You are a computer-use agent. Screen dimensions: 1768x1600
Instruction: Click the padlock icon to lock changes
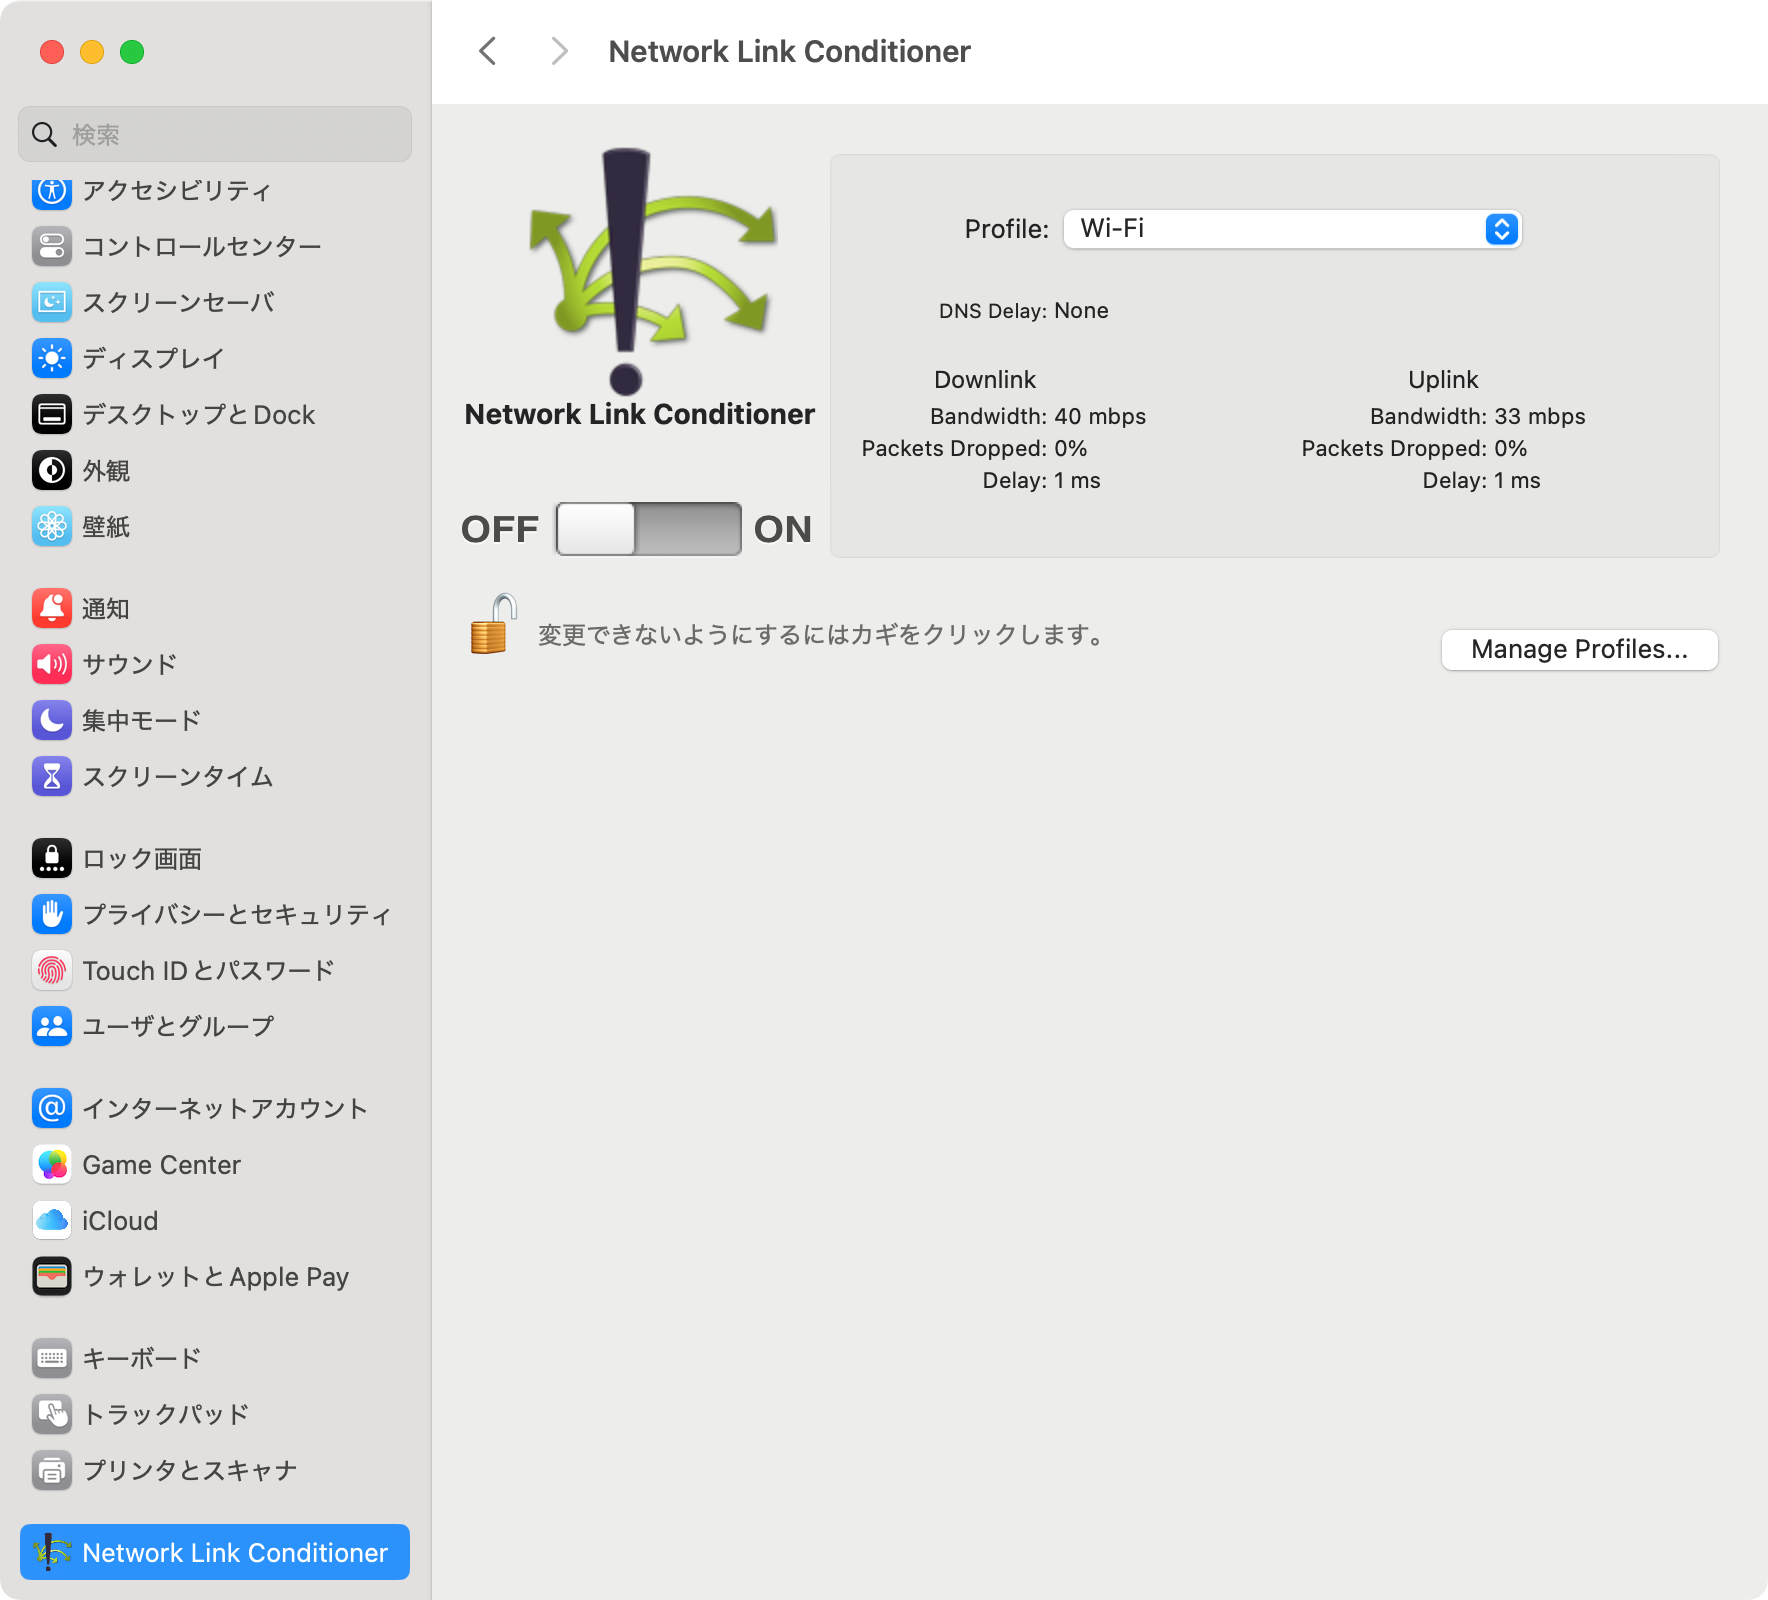click(x=493, y=624)
